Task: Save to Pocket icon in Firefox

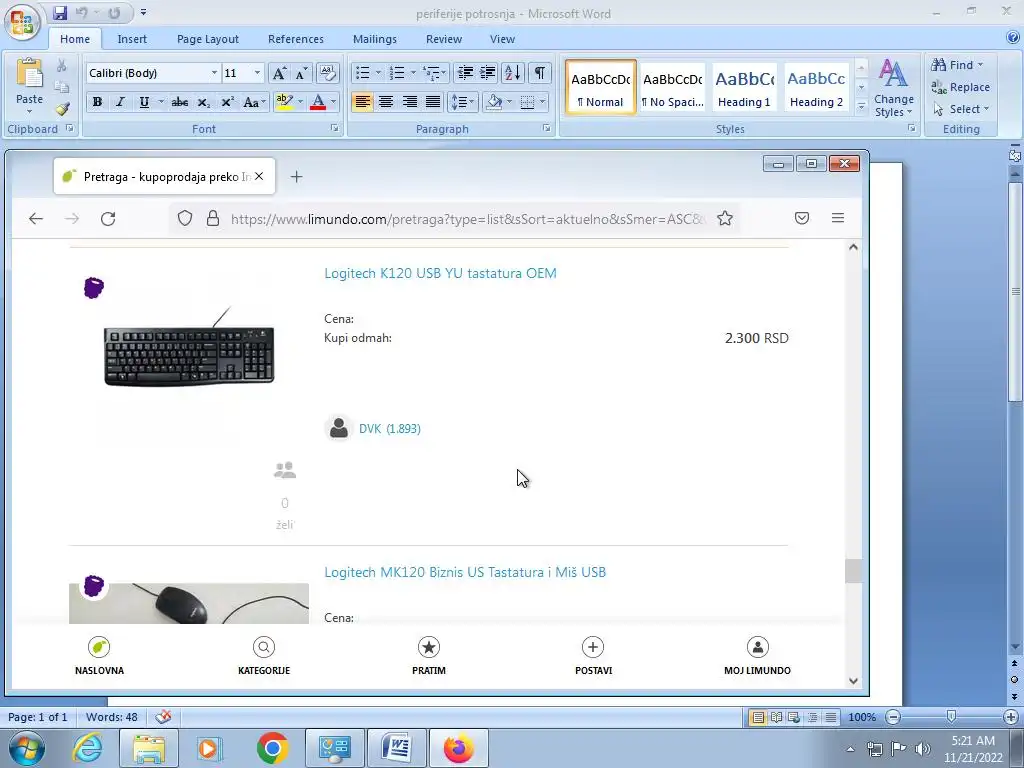Action: [x=802, y=218]
